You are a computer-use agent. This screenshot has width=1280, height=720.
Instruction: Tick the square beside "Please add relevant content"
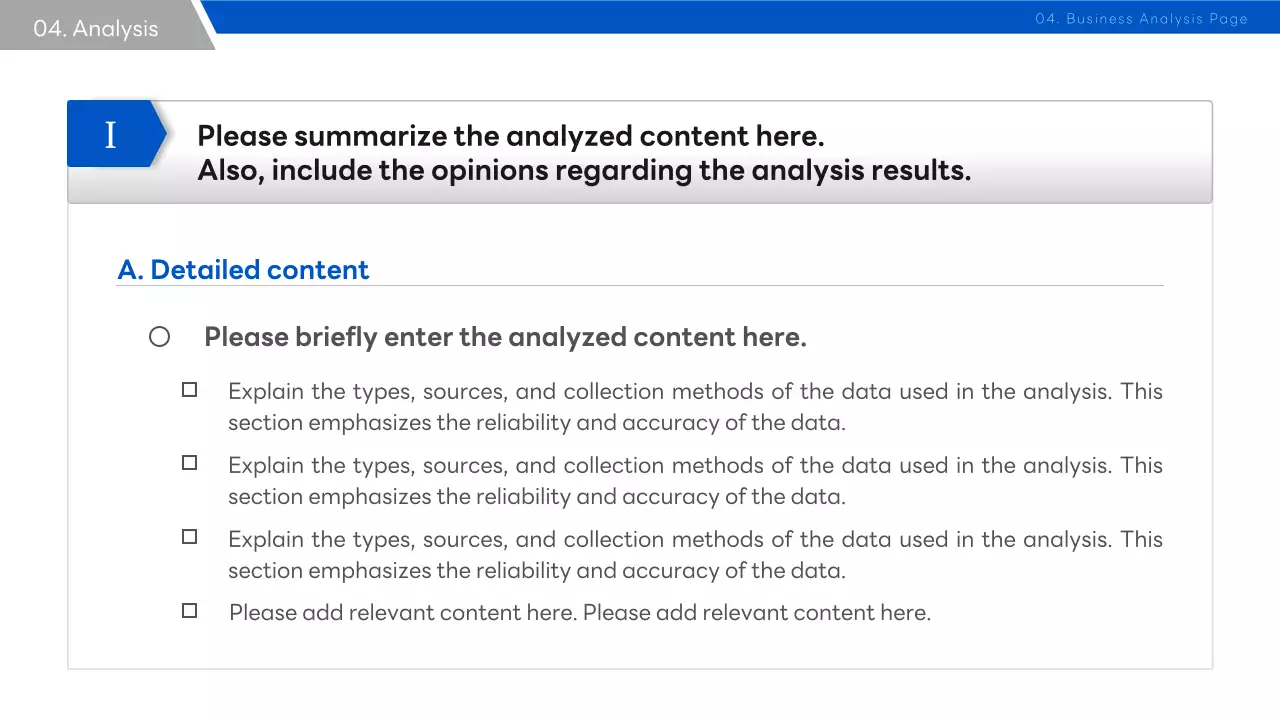[189, 610]
